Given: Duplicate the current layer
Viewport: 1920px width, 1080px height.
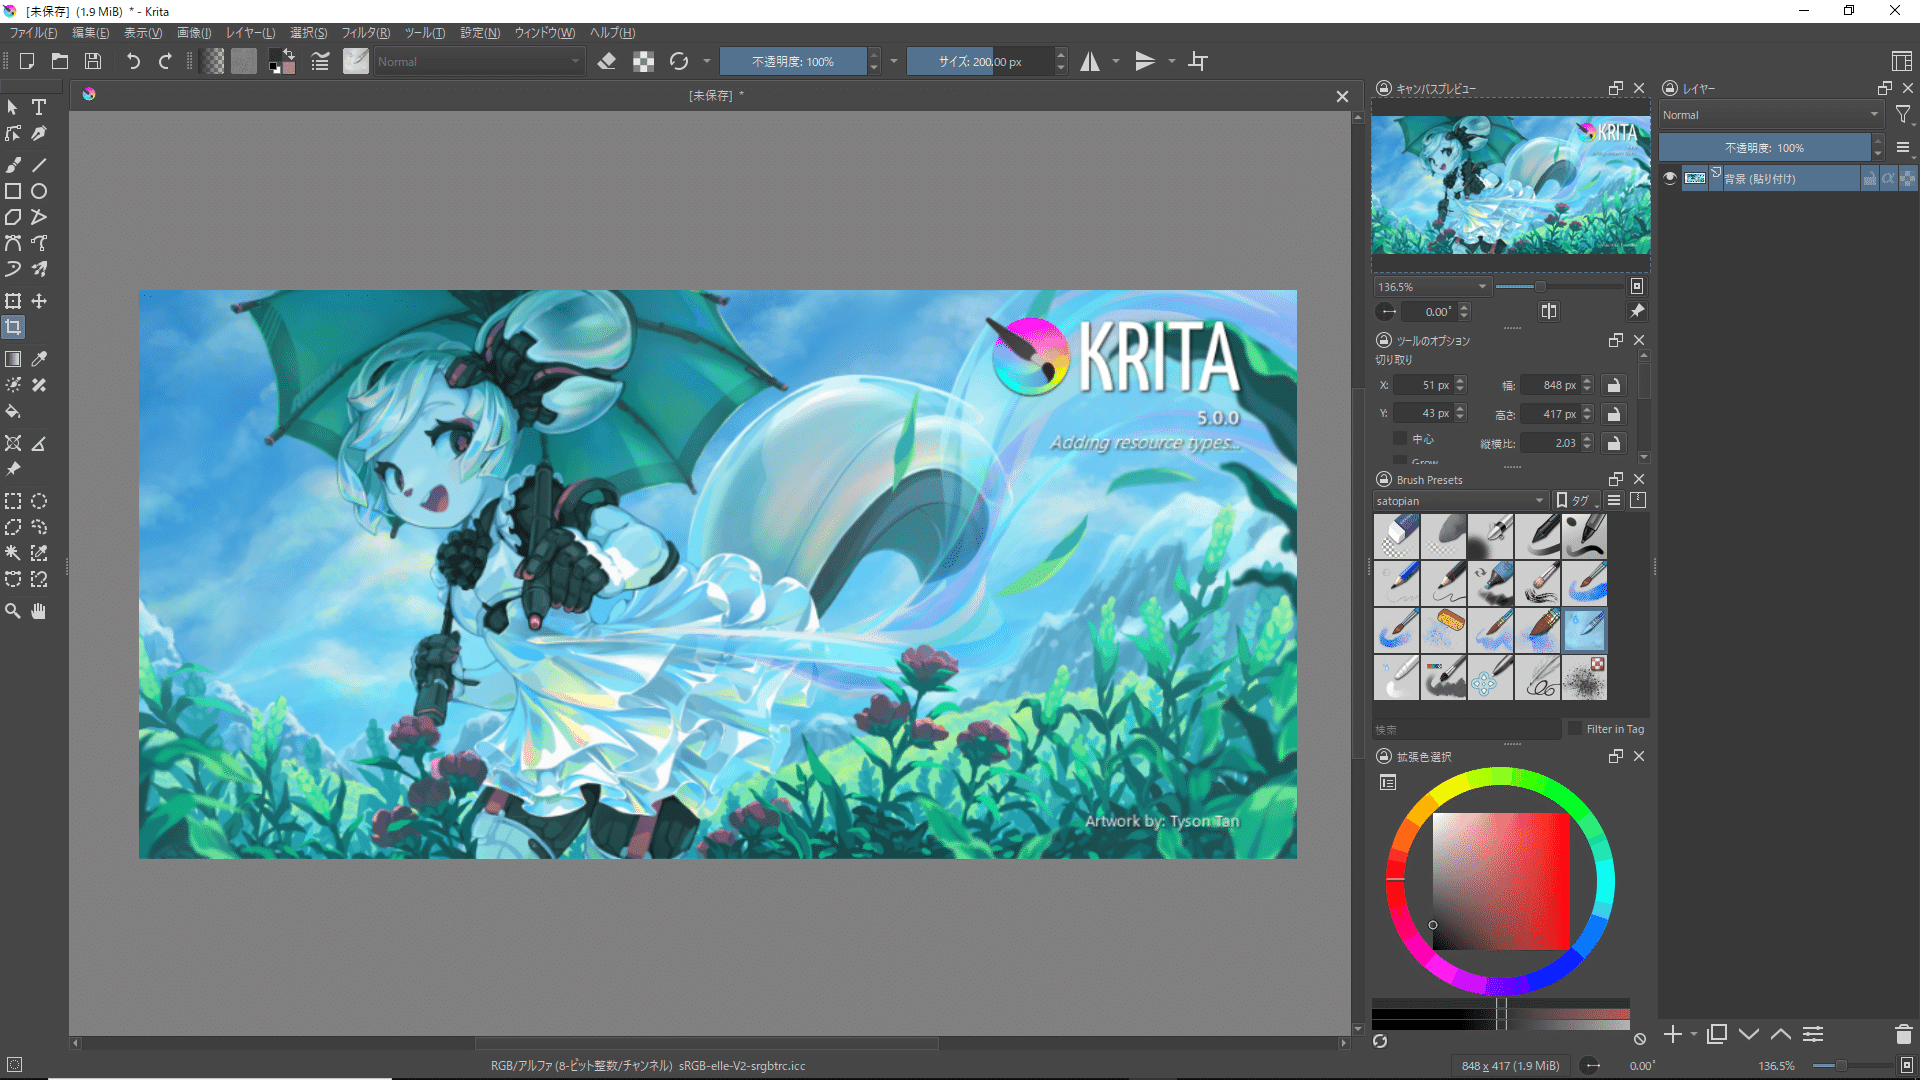Looking at the screenshot, I should 1717,1034.
